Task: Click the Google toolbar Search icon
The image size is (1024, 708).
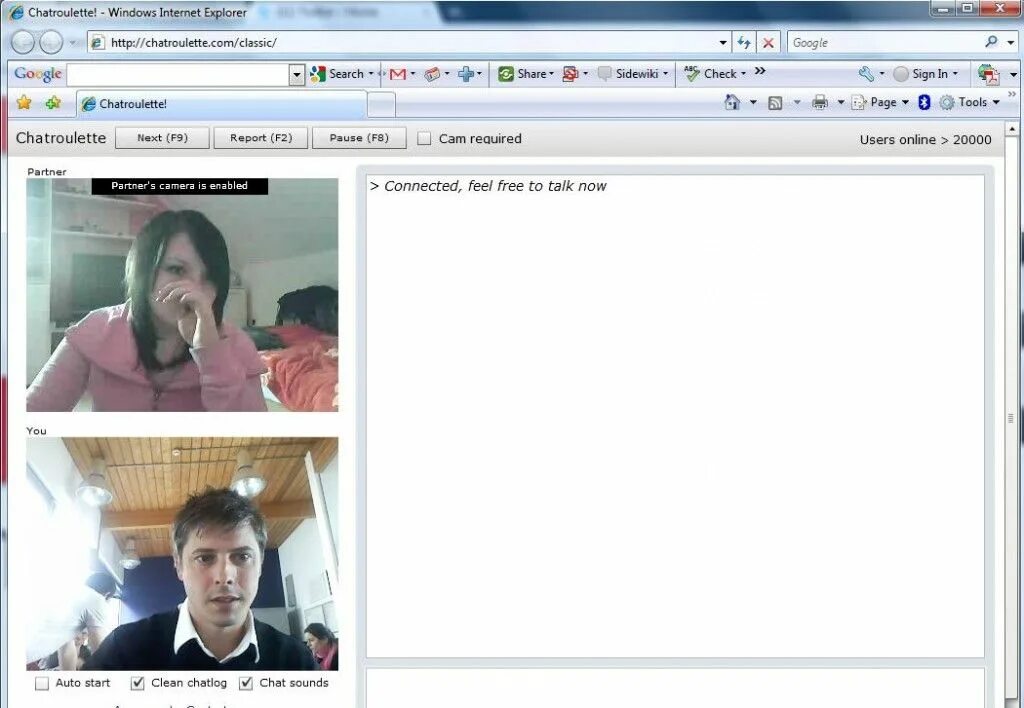Action: (317, 74)
